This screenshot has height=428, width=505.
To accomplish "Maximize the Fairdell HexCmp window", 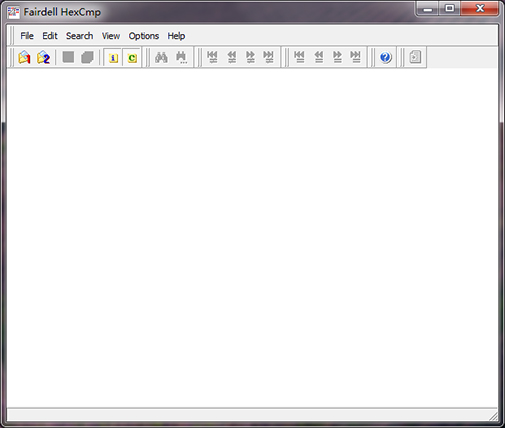I will point(450,9).
